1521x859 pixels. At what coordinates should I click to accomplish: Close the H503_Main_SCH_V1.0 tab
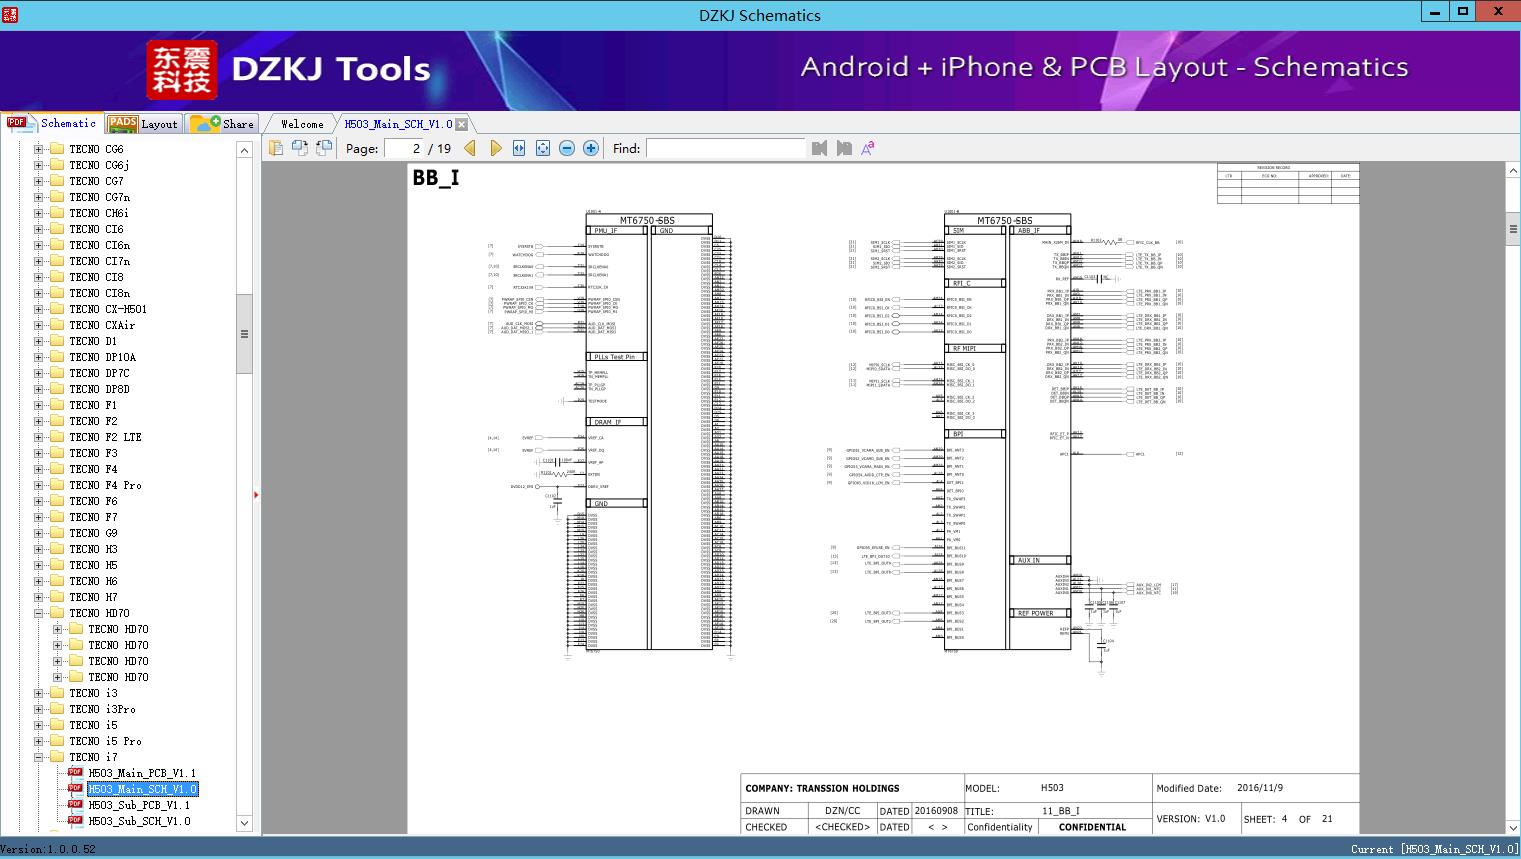coord(462,125)
